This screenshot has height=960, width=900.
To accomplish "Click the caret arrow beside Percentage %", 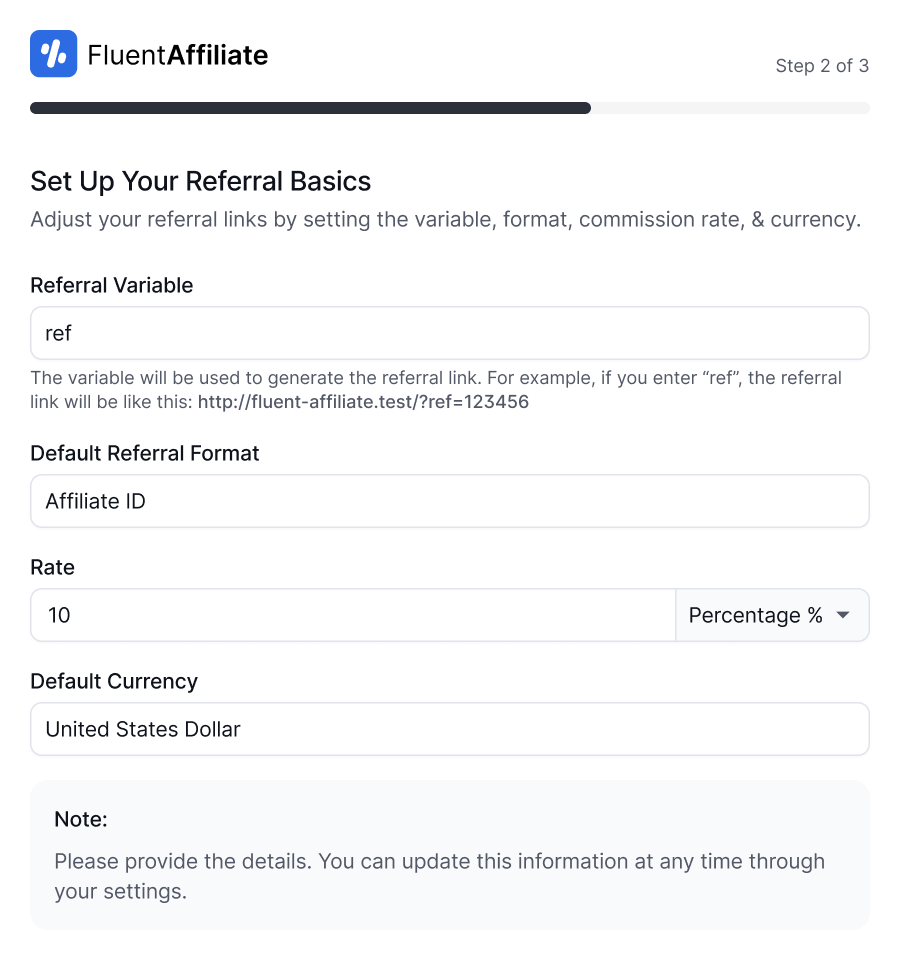I will [843, 615].
